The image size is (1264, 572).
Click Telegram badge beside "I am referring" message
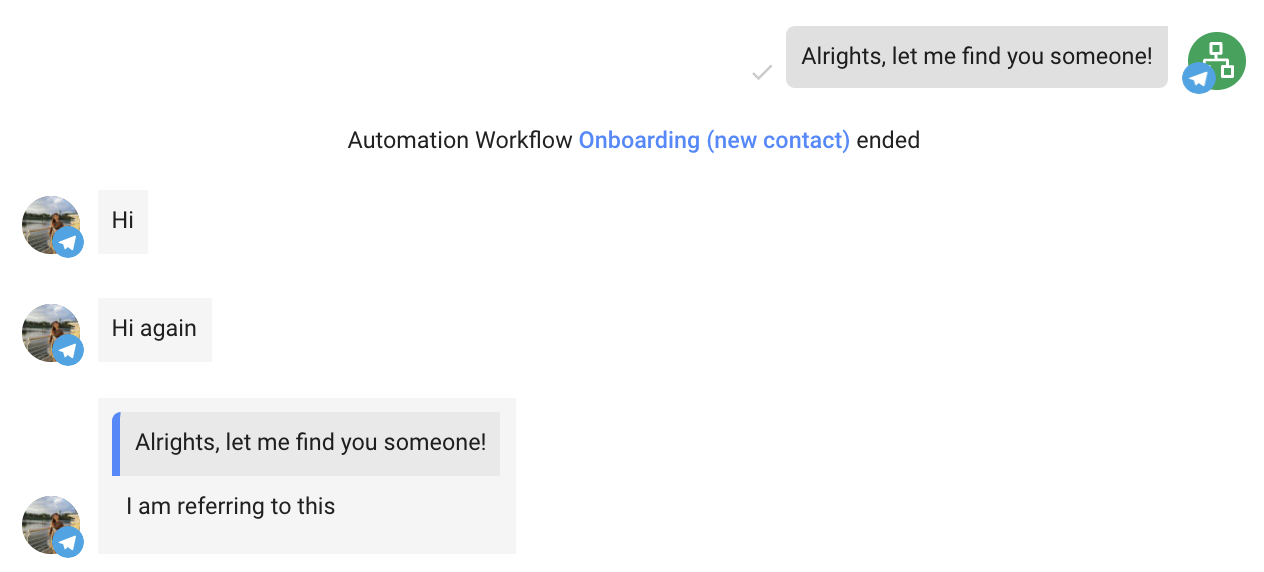tap(68, 542)
